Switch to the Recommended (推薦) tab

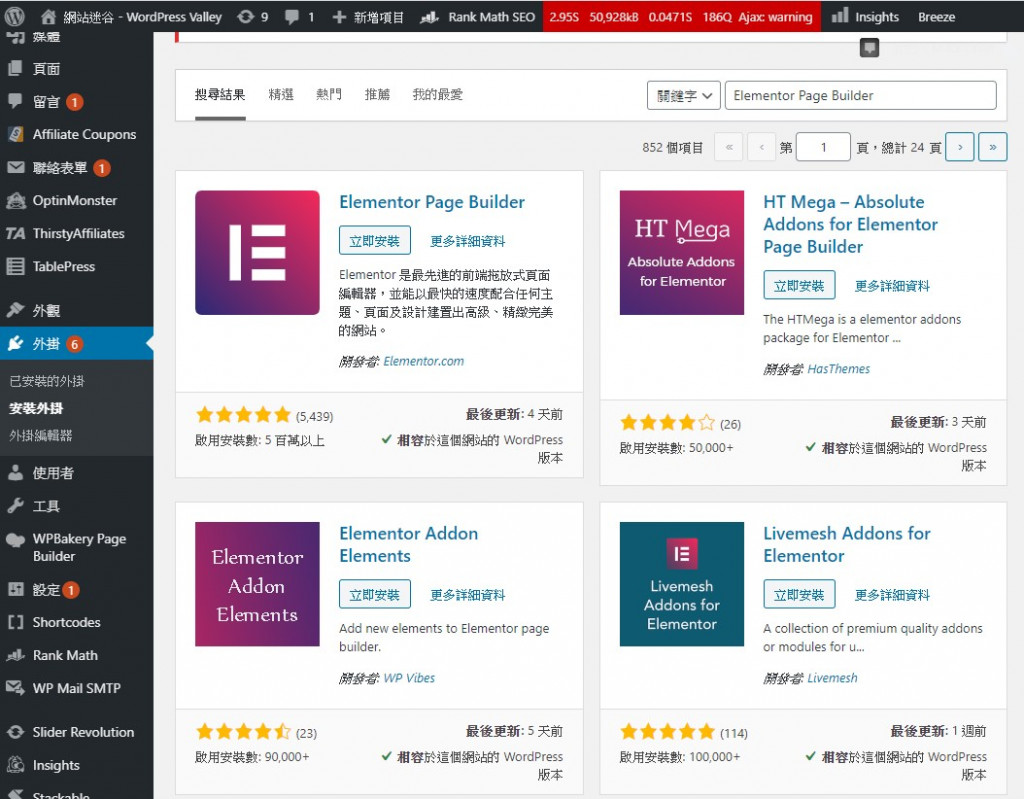point(377,95)
